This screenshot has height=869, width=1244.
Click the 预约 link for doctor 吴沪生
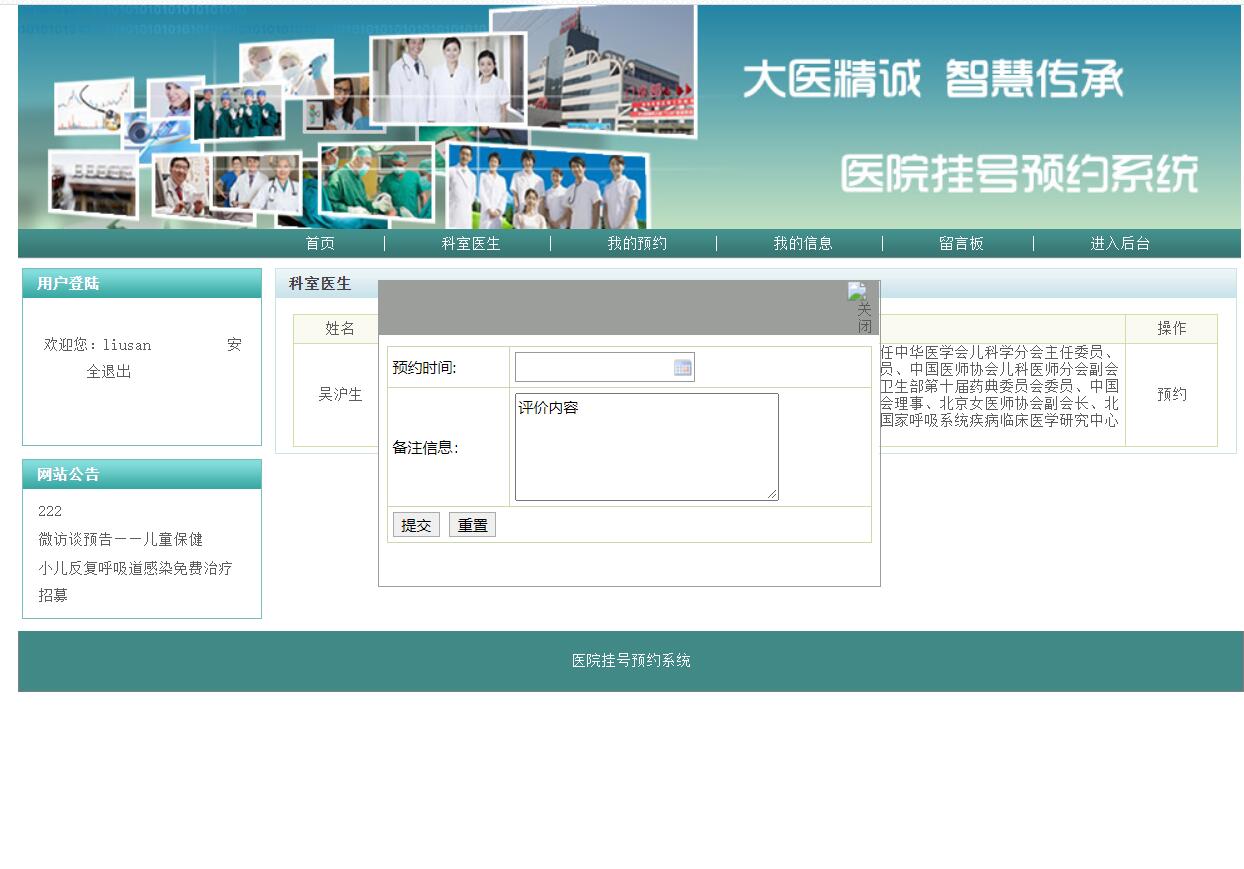click(1171, 394)
